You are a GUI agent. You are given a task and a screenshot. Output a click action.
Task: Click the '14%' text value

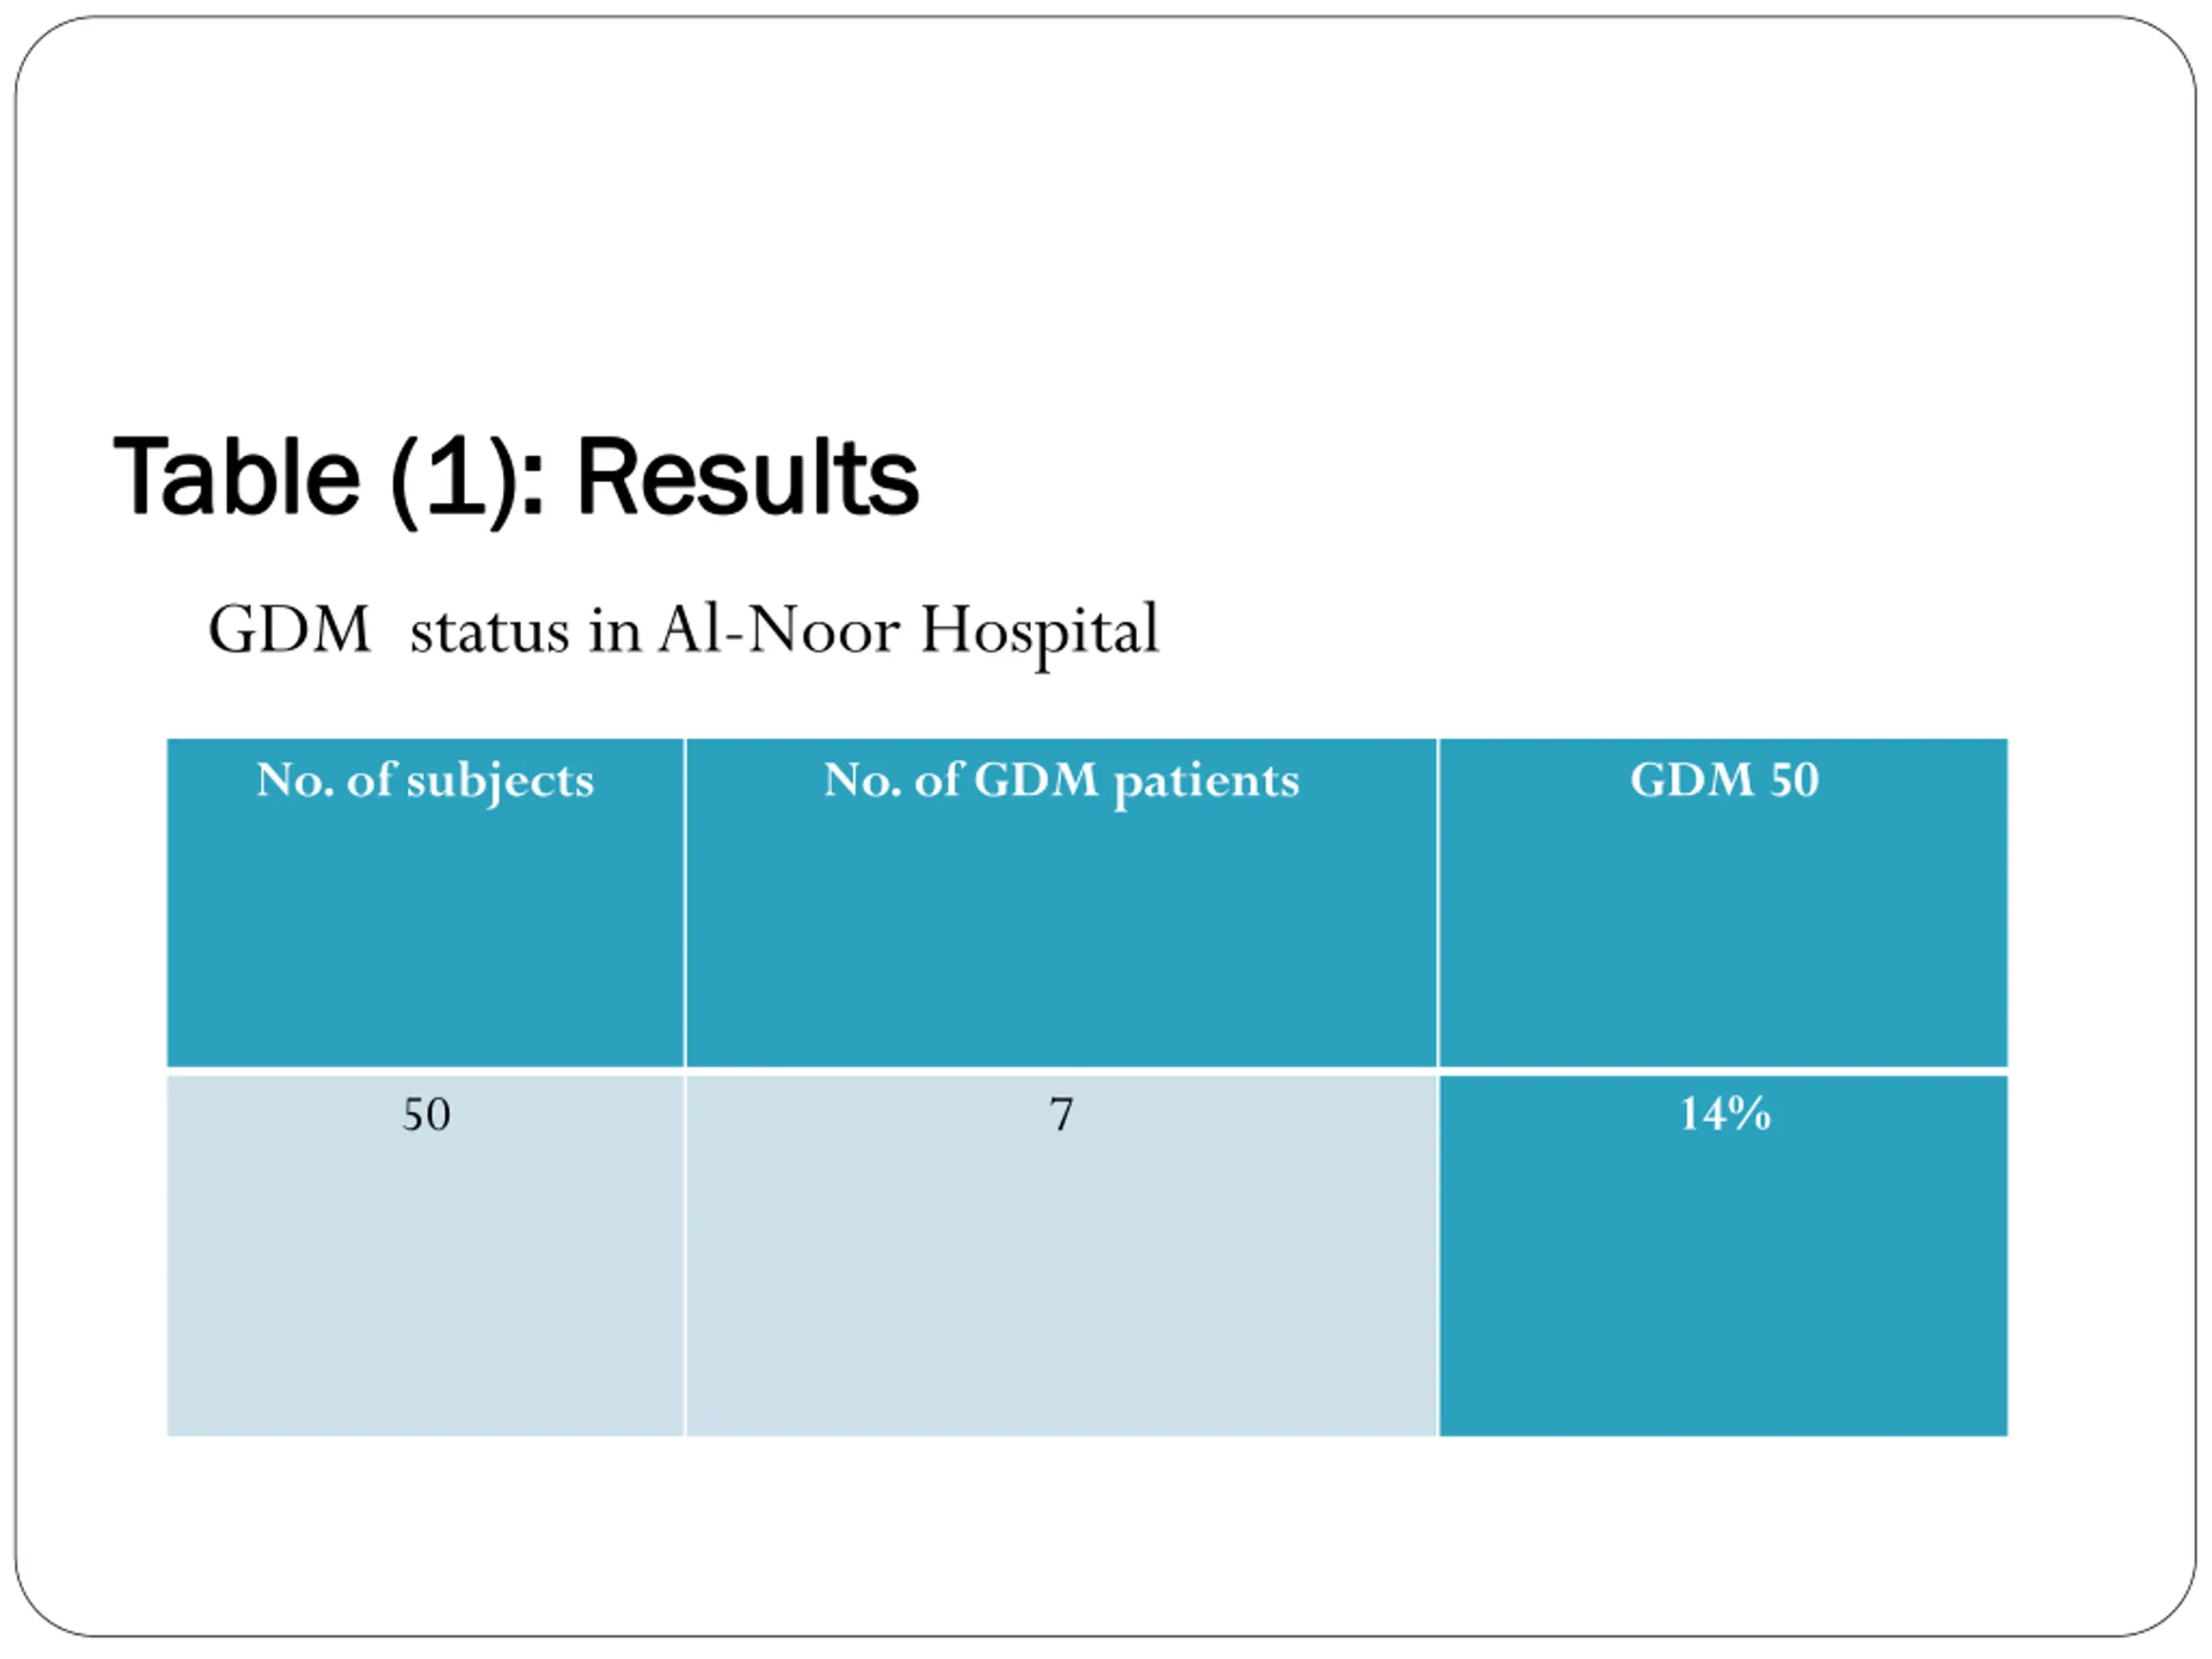coord(1725,1114)
